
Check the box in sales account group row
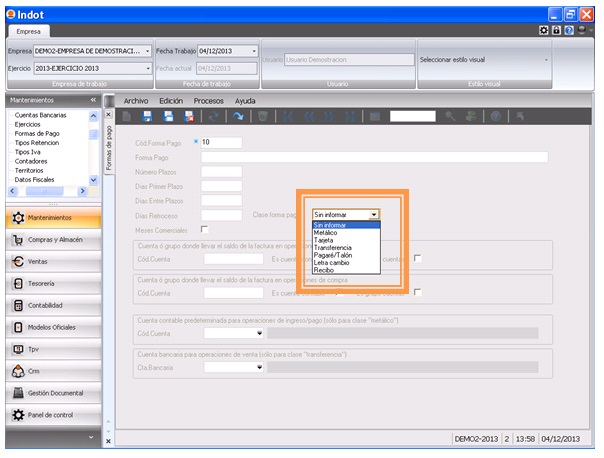(418, 259)
